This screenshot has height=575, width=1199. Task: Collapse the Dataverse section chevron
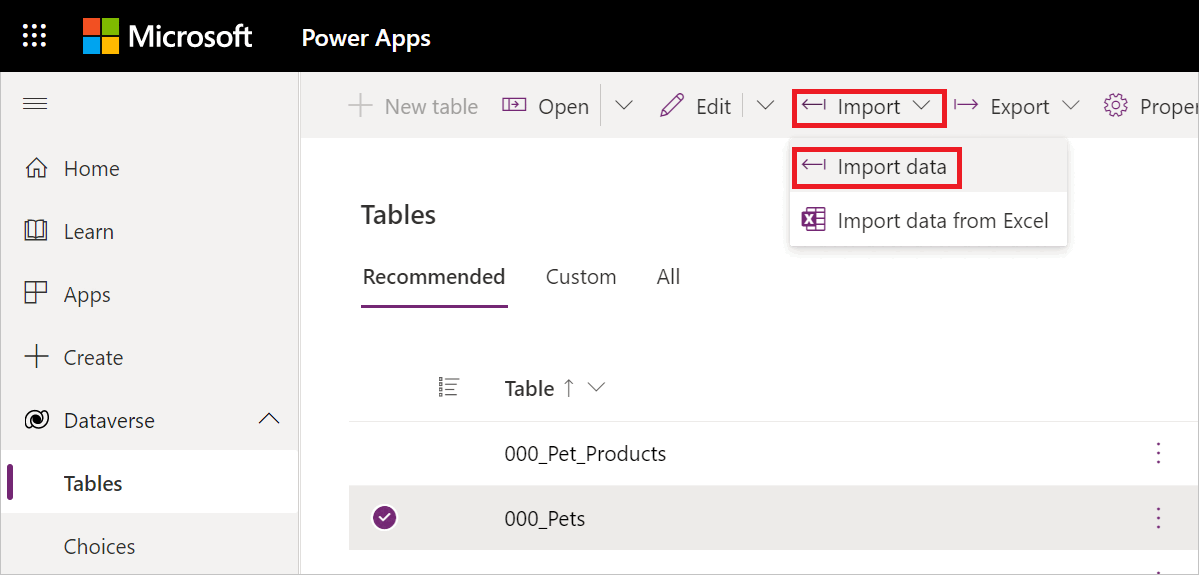point(269,419)
